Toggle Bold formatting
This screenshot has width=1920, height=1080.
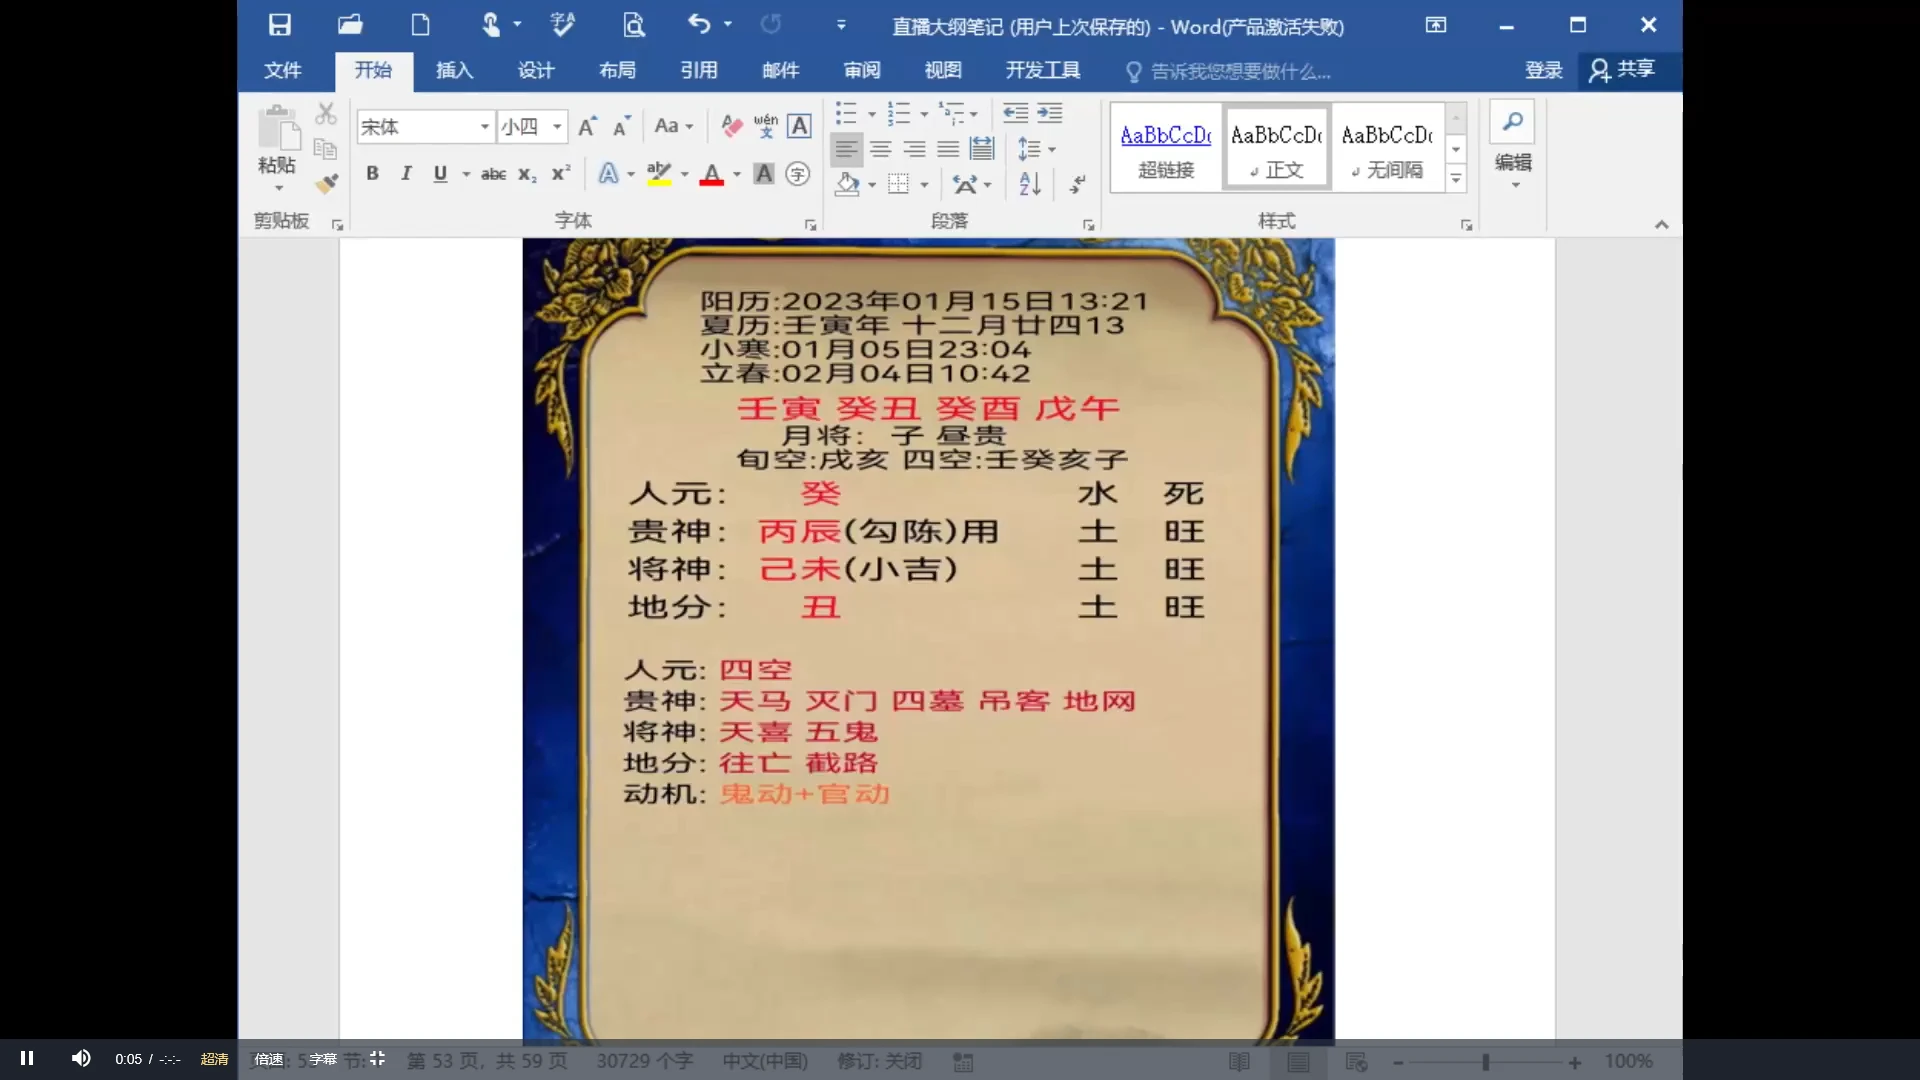tap(372, 174)
